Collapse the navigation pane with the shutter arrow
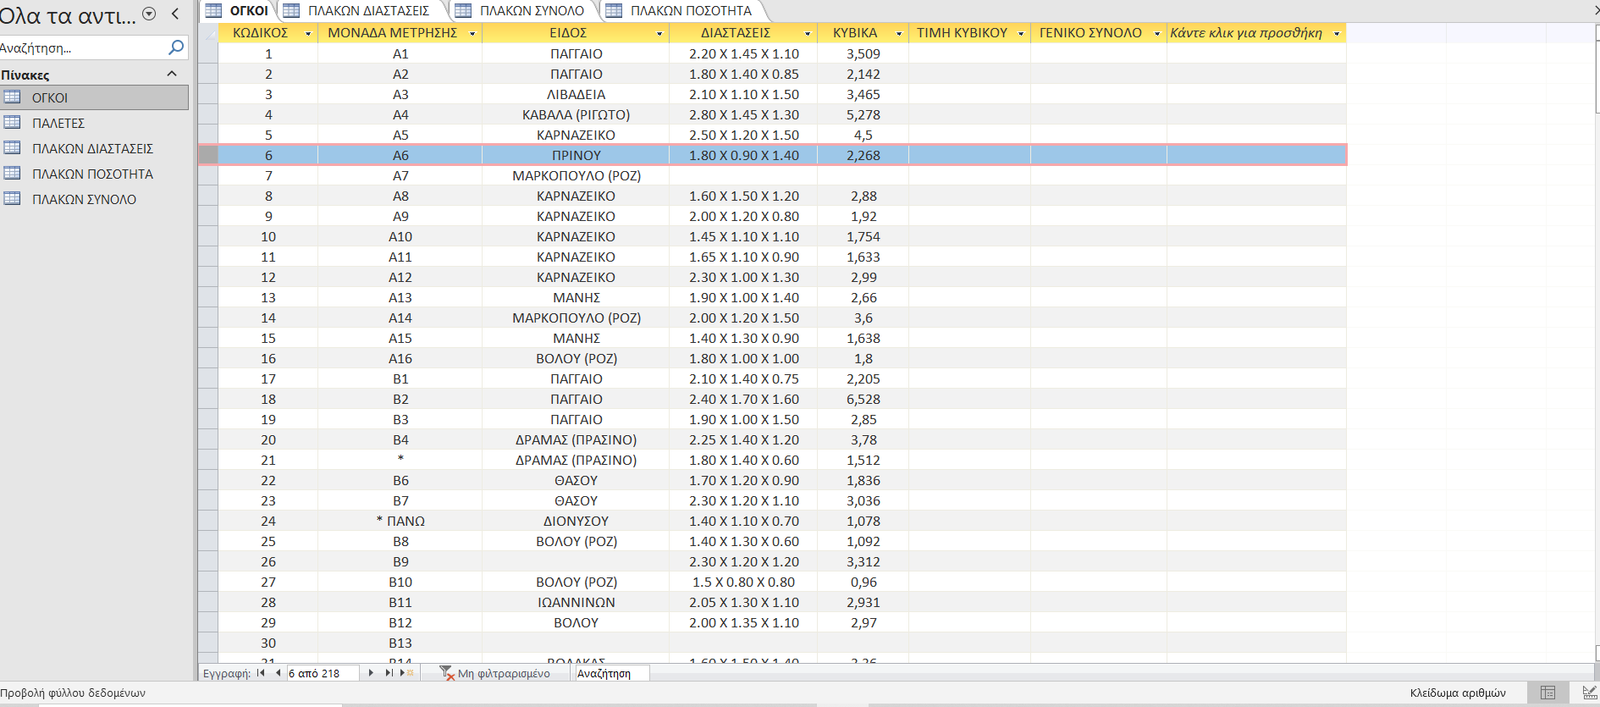Image resolution: width=1600 pixels, height=707 pixels. click(175, 14)
